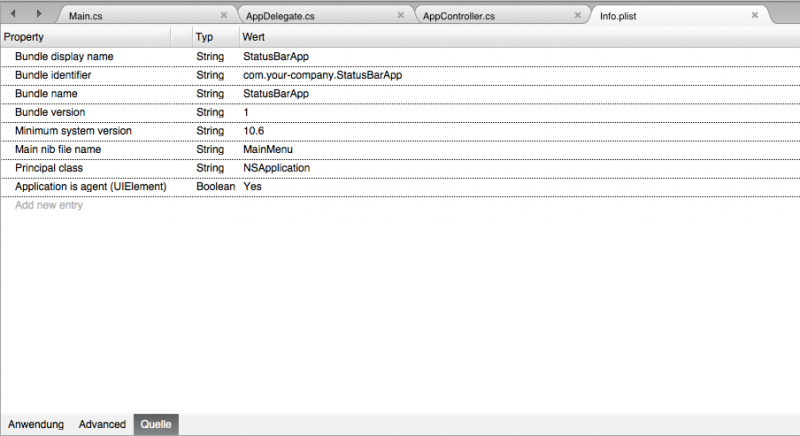Edit the Minimum system version value 10.6
Screen dimensions: 800x436
[x=254, y=131]
